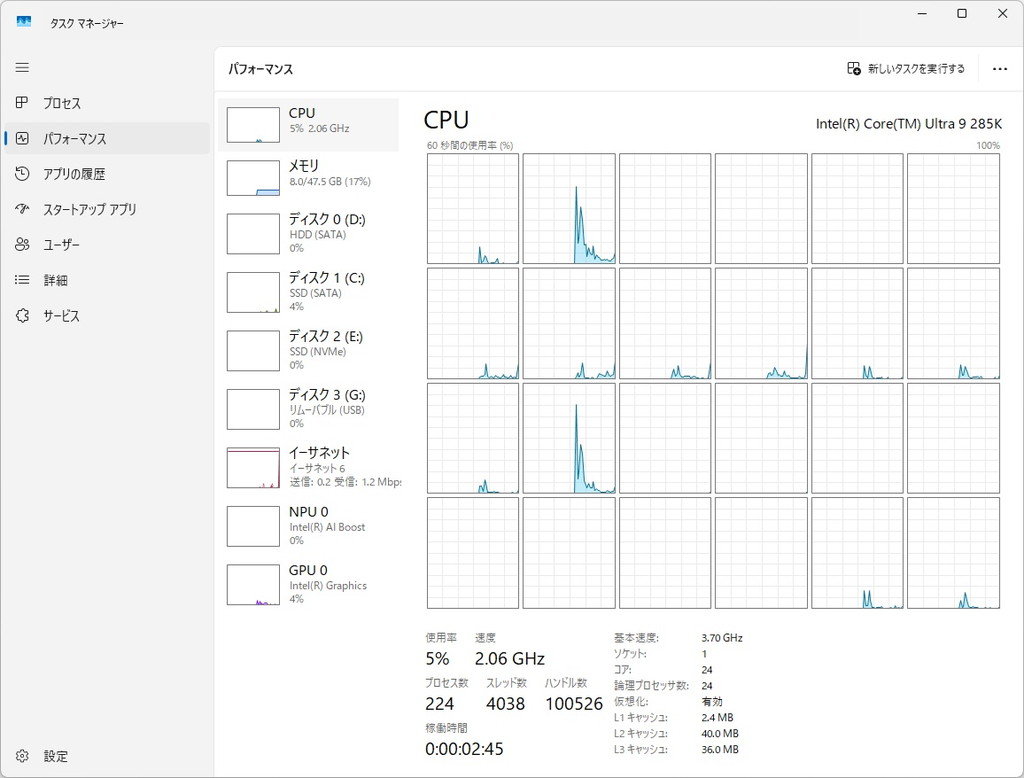Click the 36.0 MB L3 cache value
Viewport: 1024px width, 778px height.
coord(720,749)
